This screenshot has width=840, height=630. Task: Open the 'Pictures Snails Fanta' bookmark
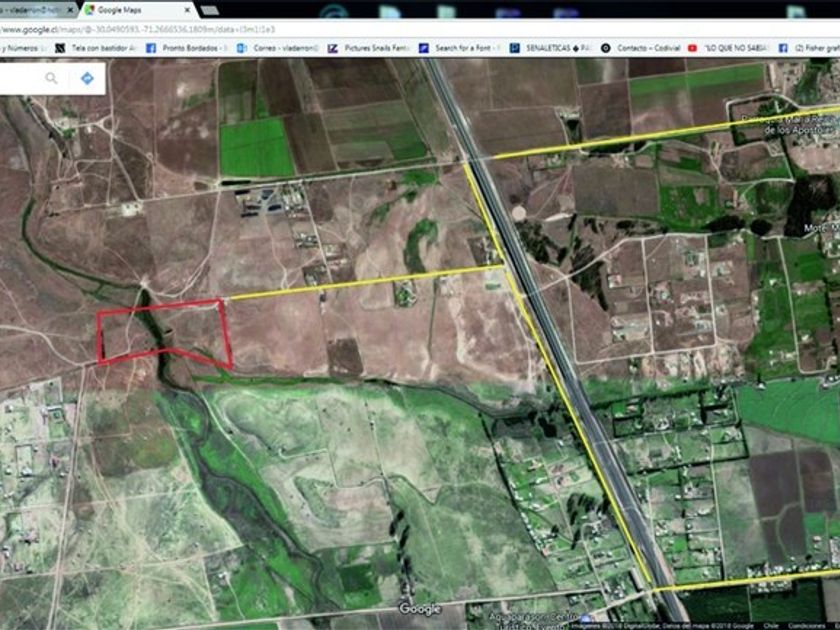tap(368, 47)
